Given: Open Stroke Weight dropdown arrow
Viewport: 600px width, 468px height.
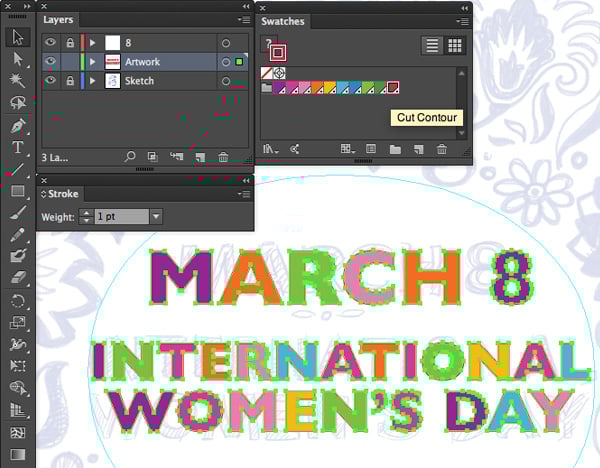Looking at the screenshot, I should tap(156, 217).
